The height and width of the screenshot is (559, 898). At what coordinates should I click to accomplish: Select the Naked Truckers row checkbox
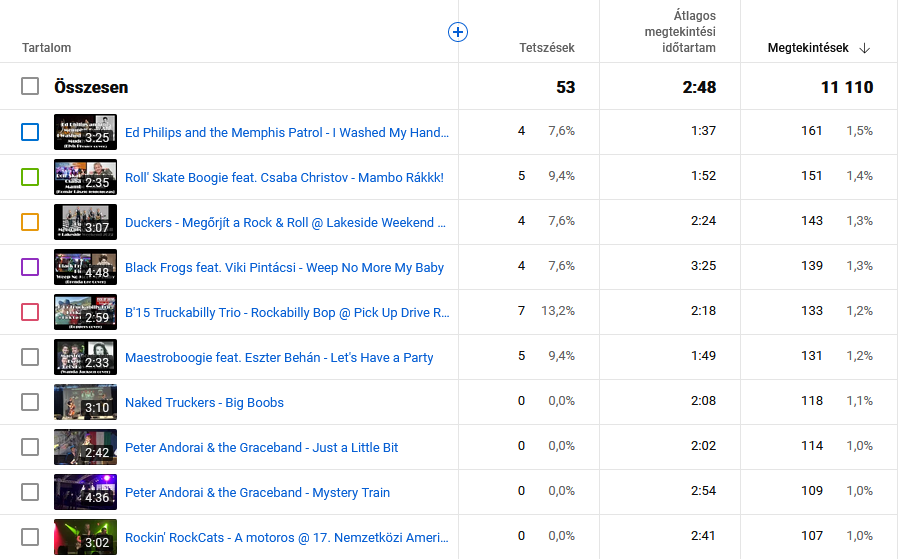(x=30, y=402)
